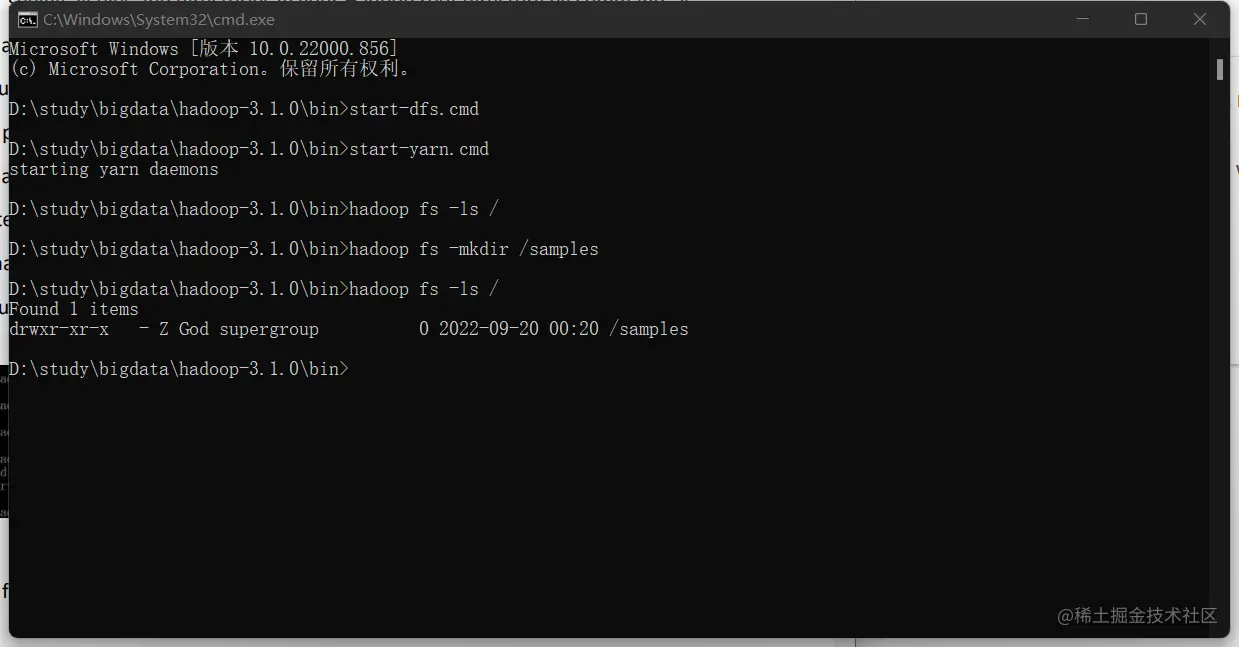This screenshot has height=647, width=1239.
Task: Click the cmd.exe icon in title bar
Action: 29,19
